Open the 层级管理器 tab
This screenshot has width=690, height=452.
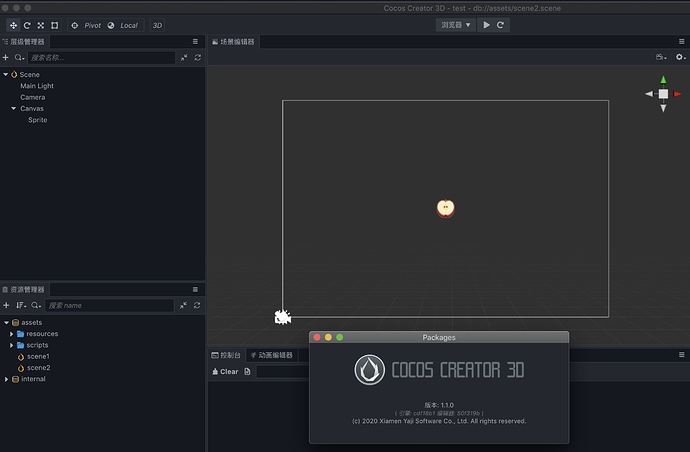(24, 42)
